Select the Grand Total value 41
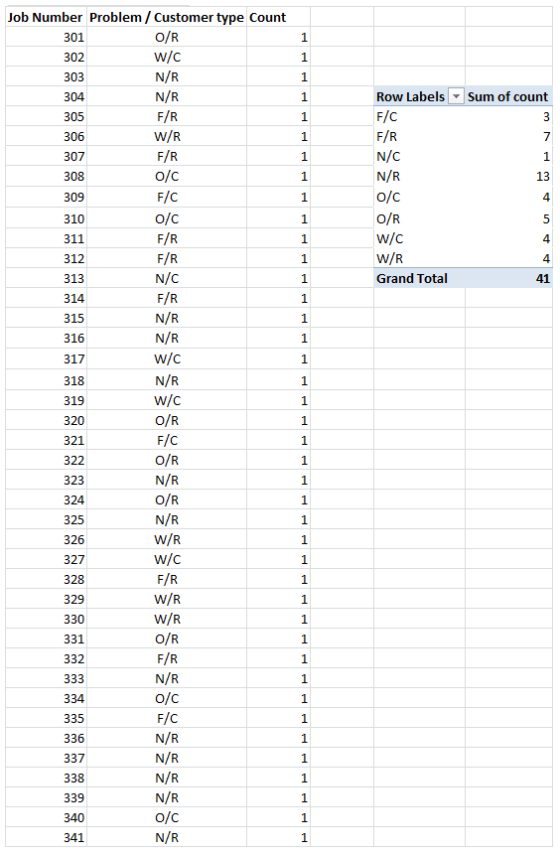Screen dimensions: 560x853 509,279
